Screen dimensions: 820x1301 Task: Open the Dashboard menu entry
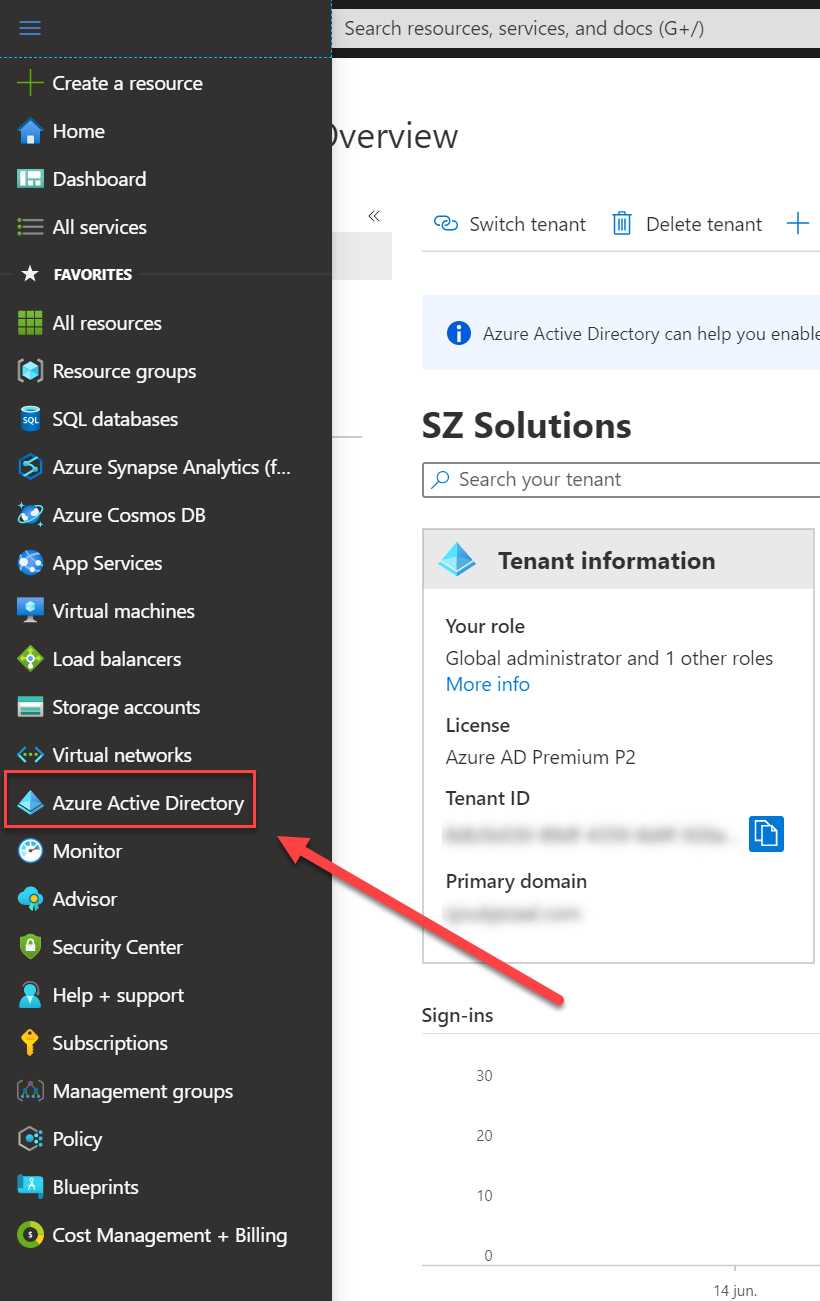pyautogui.click(x=98, y=179)
